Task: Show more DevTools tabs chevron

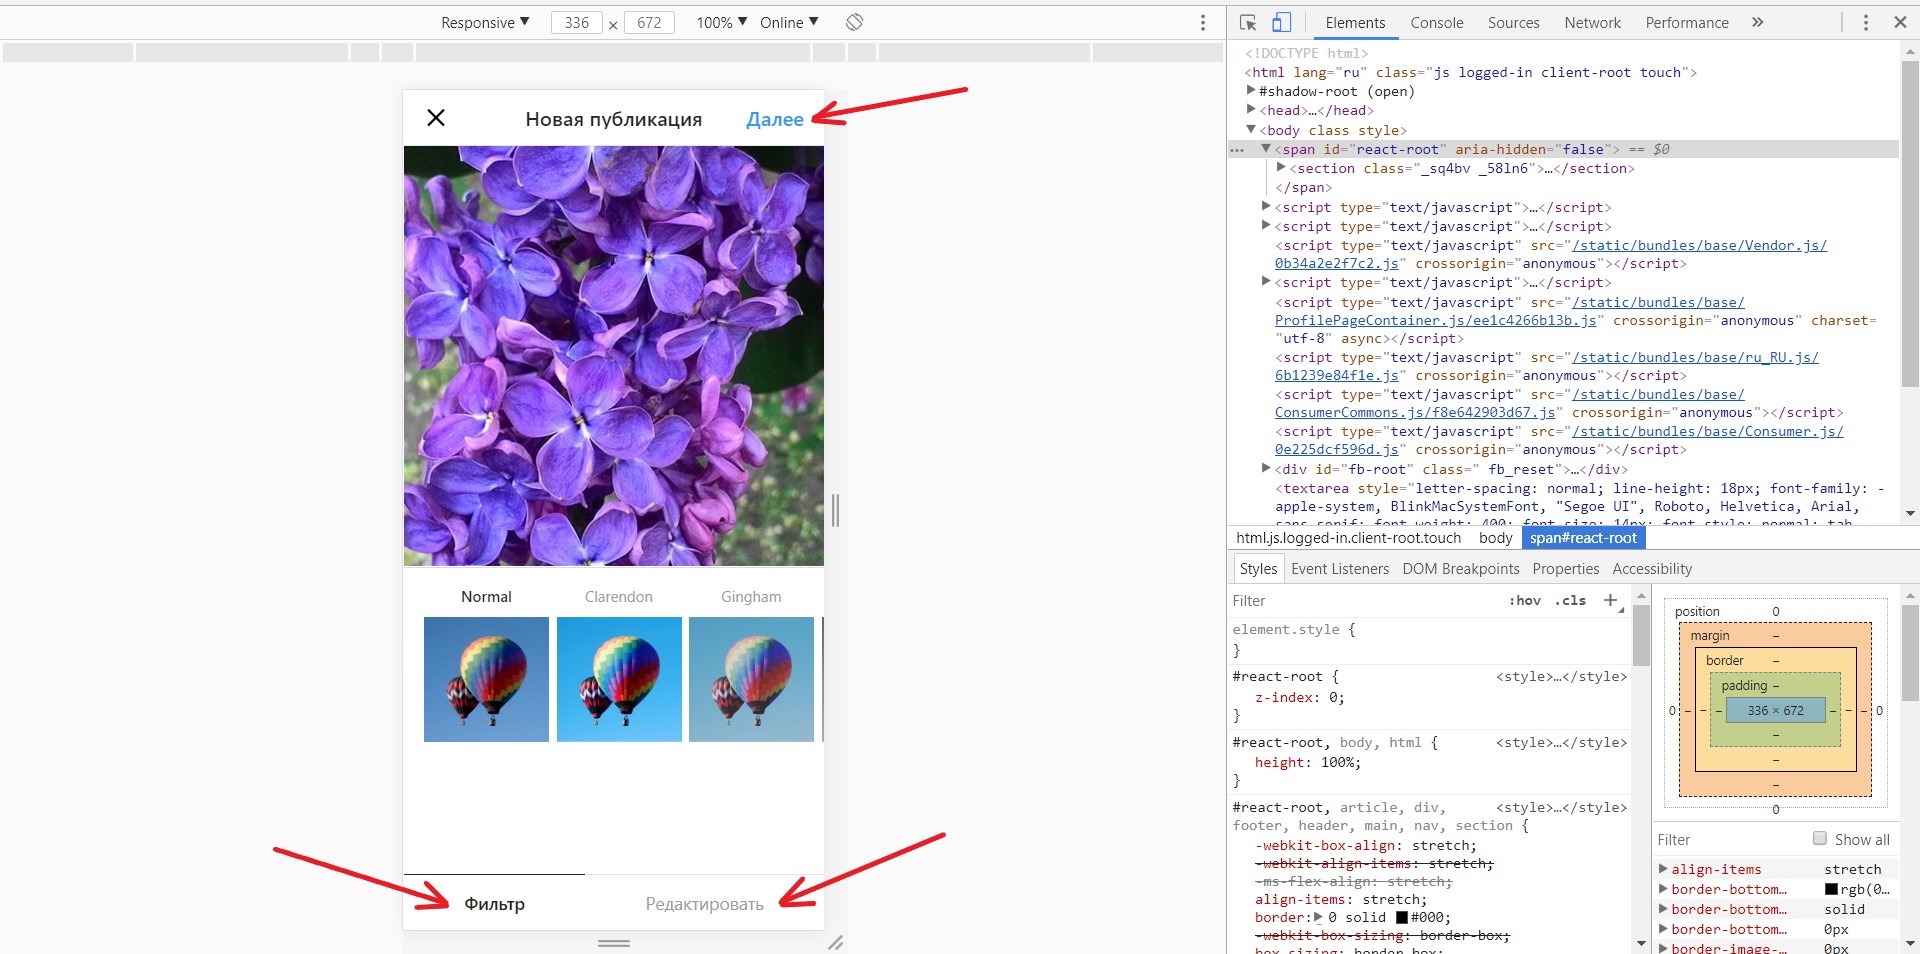Action: [x=1757, y=22]
